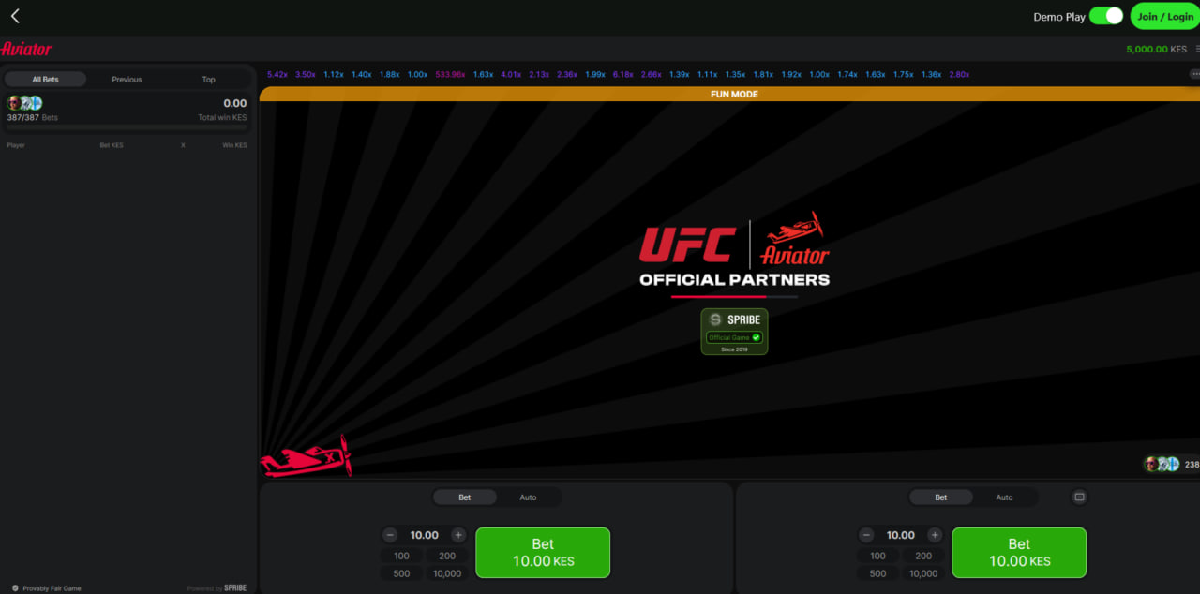Select Bet tab in right bet panel
The image size is (1200, 594).
[941, 497]
